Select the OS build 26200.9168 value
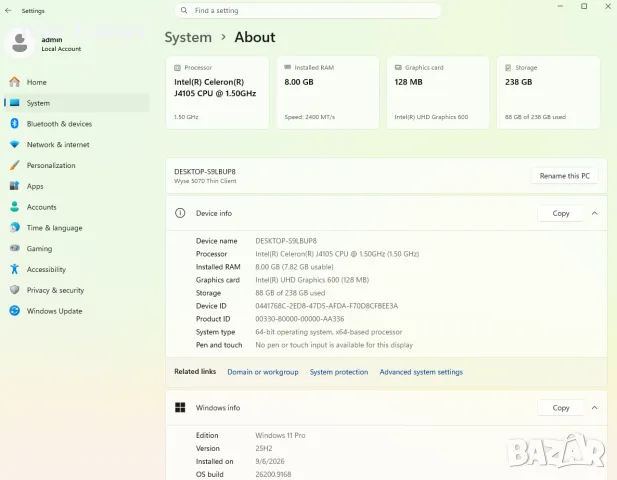 [x=273, y=474]
